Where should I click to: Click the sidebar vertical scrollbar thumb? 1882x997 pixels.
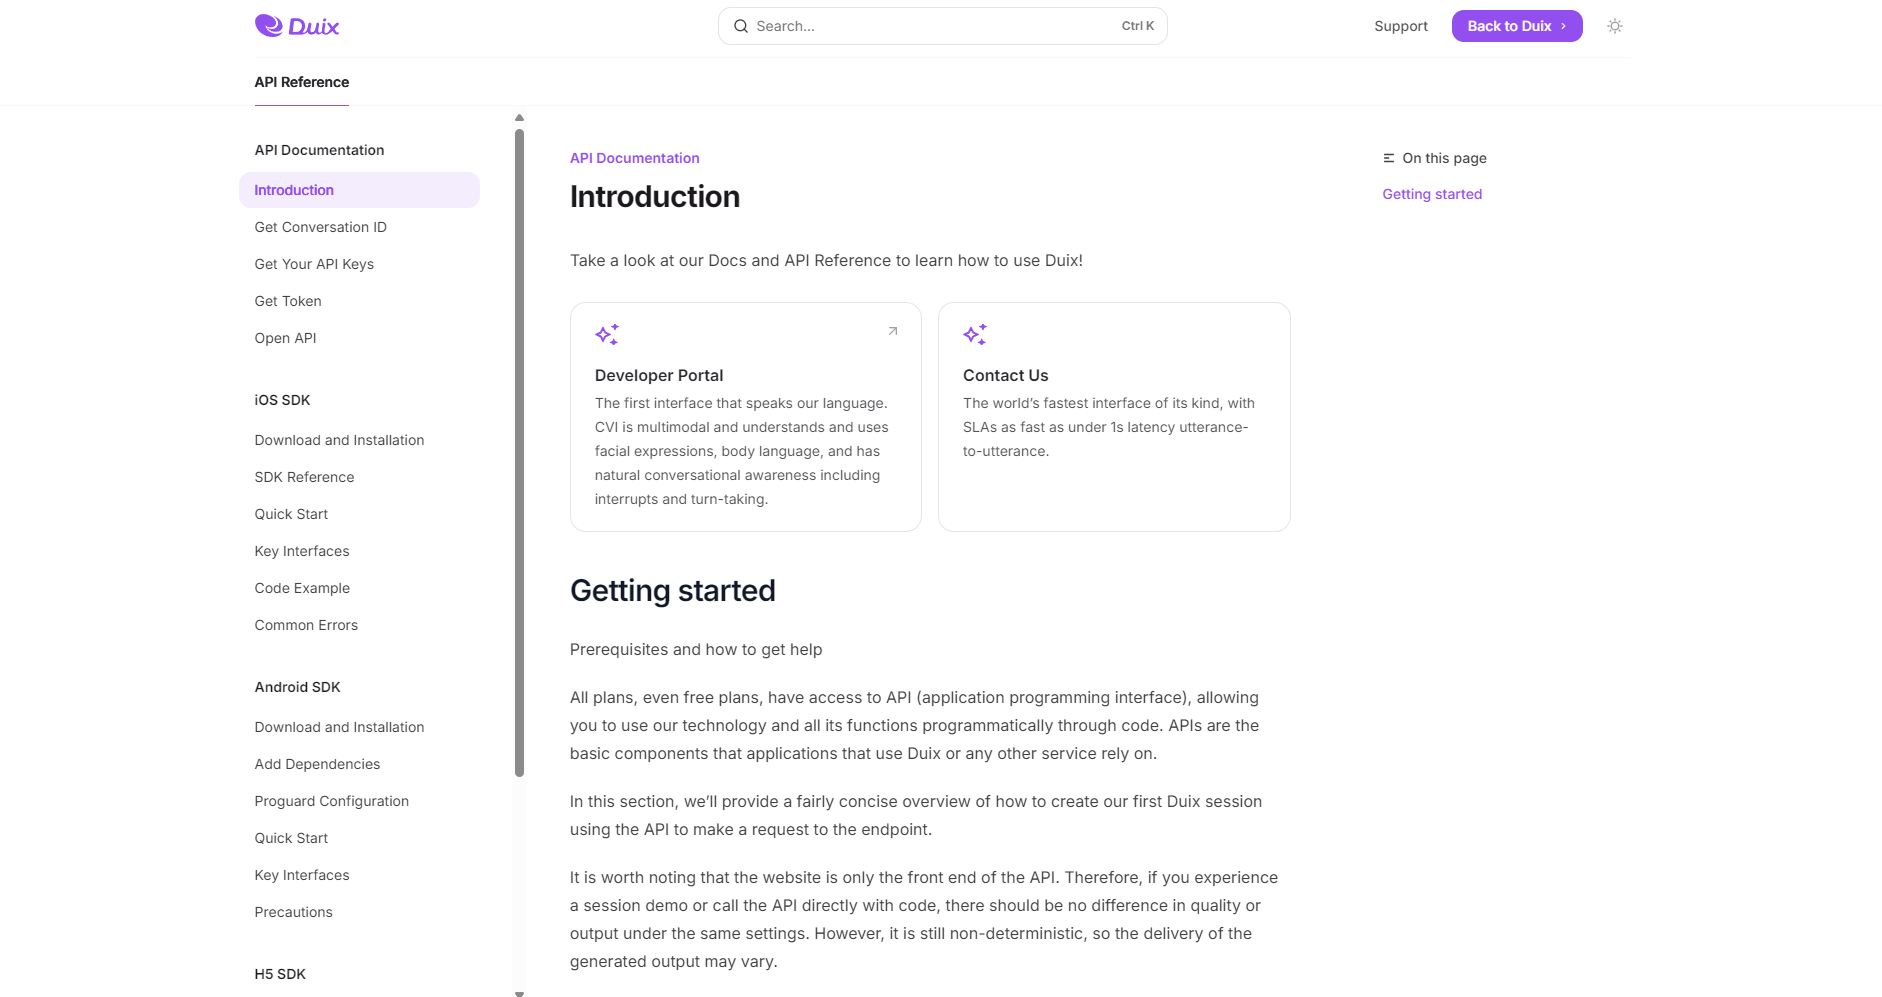click(519, 450)
